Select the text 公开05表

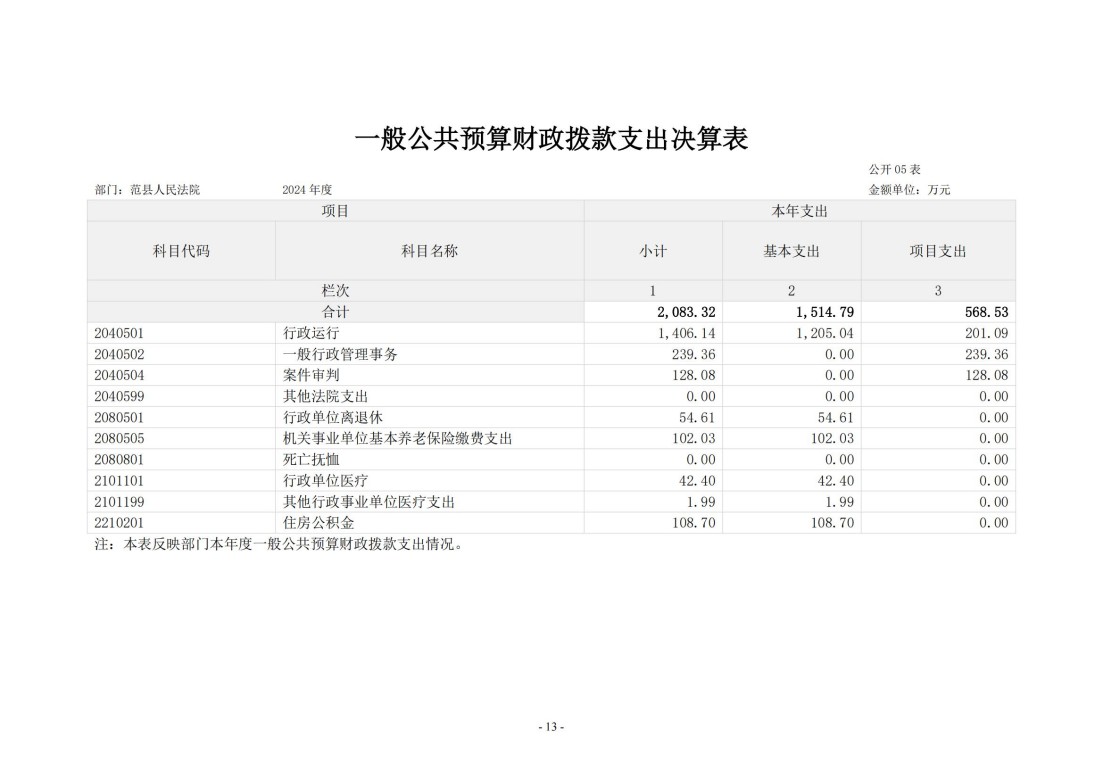894,170
